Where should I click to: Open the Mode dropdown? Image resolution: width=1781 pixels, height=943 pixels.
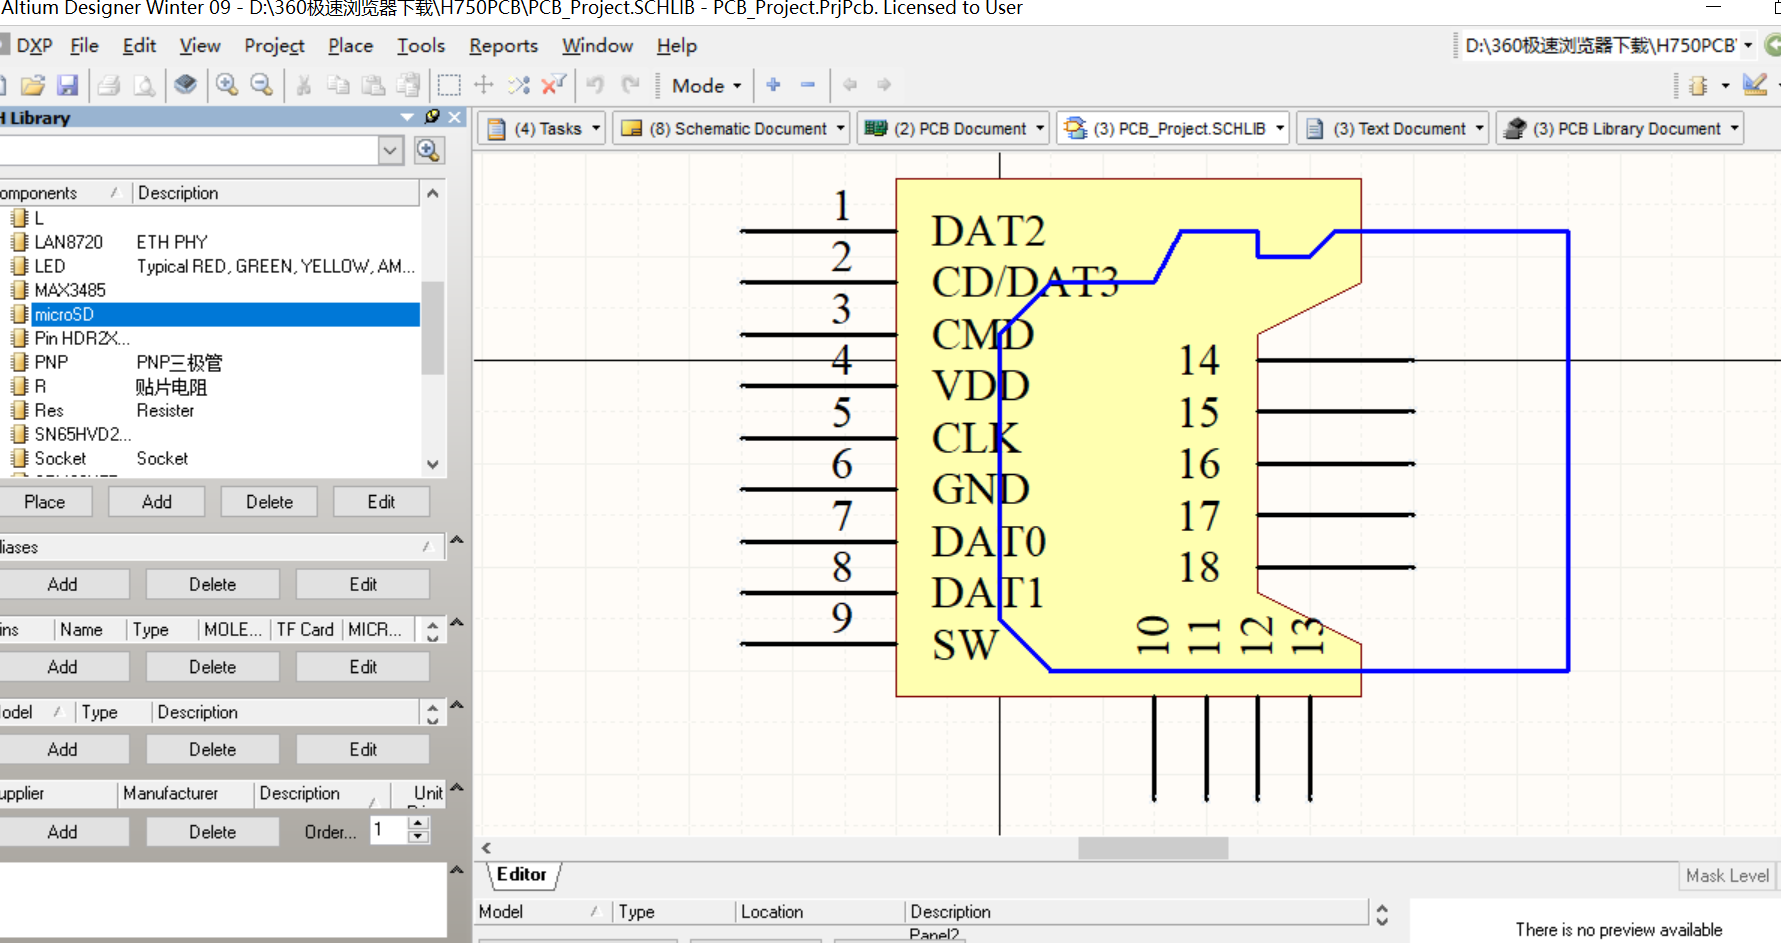(x=706, y=86)
